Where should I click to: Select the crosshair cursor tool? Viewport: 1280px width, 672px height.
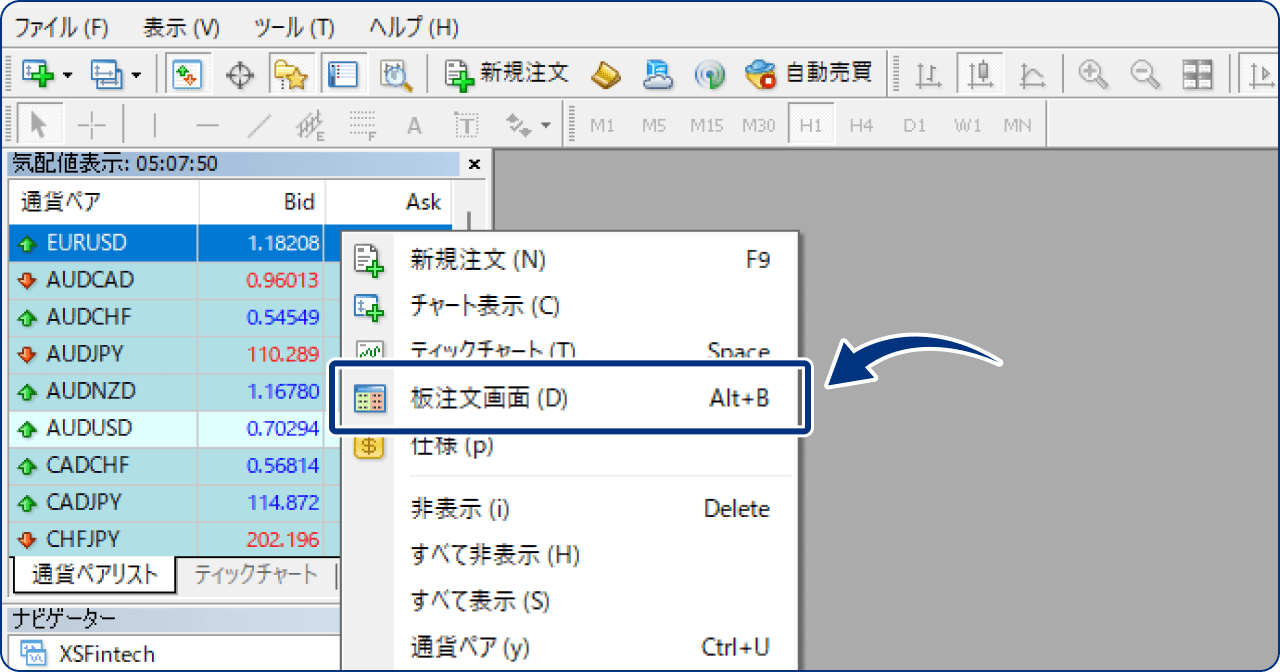pos(91,123)
